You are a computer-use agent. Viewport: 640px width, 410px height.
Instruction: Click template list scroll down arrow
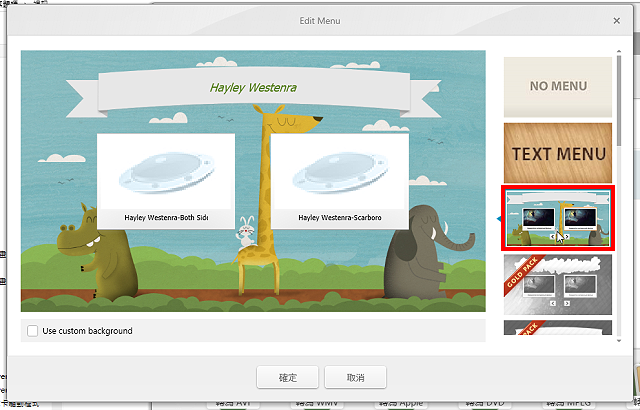(x=619, y=340)
